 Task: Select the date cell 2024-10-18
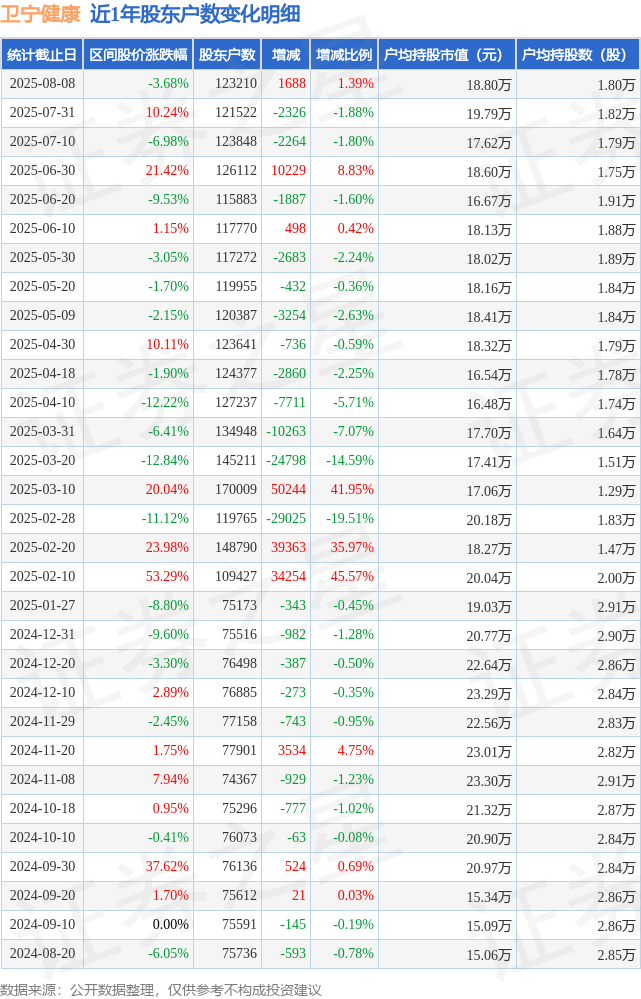click(x=42, y=809)
